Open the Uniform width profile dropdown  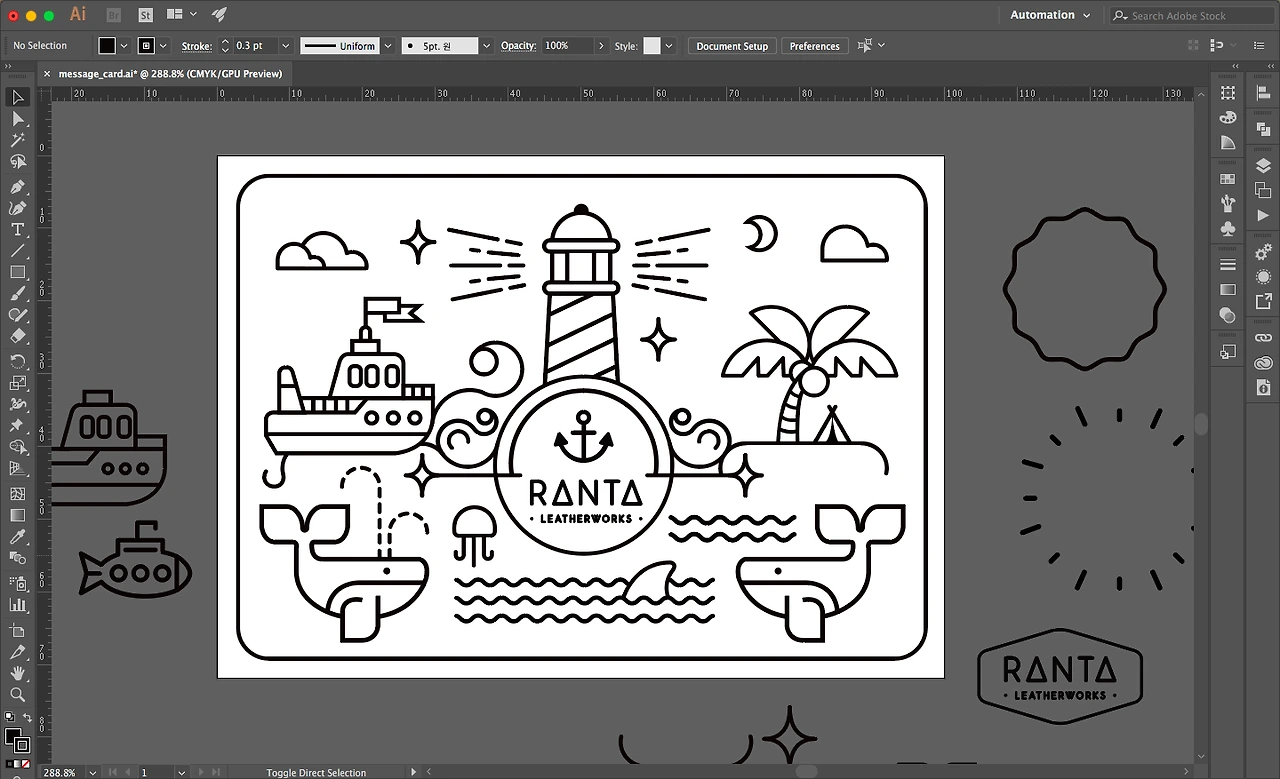coord(387,46)
